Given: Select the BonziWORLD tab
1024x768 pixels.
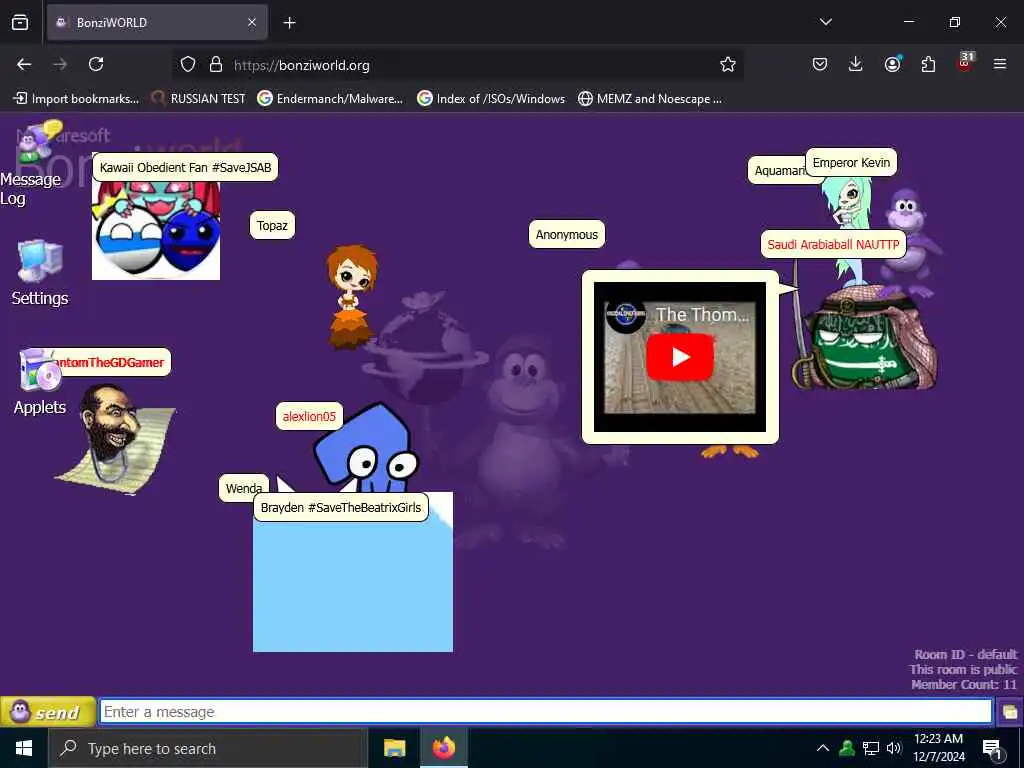Looking at the screenshot, I should (157, 22).
